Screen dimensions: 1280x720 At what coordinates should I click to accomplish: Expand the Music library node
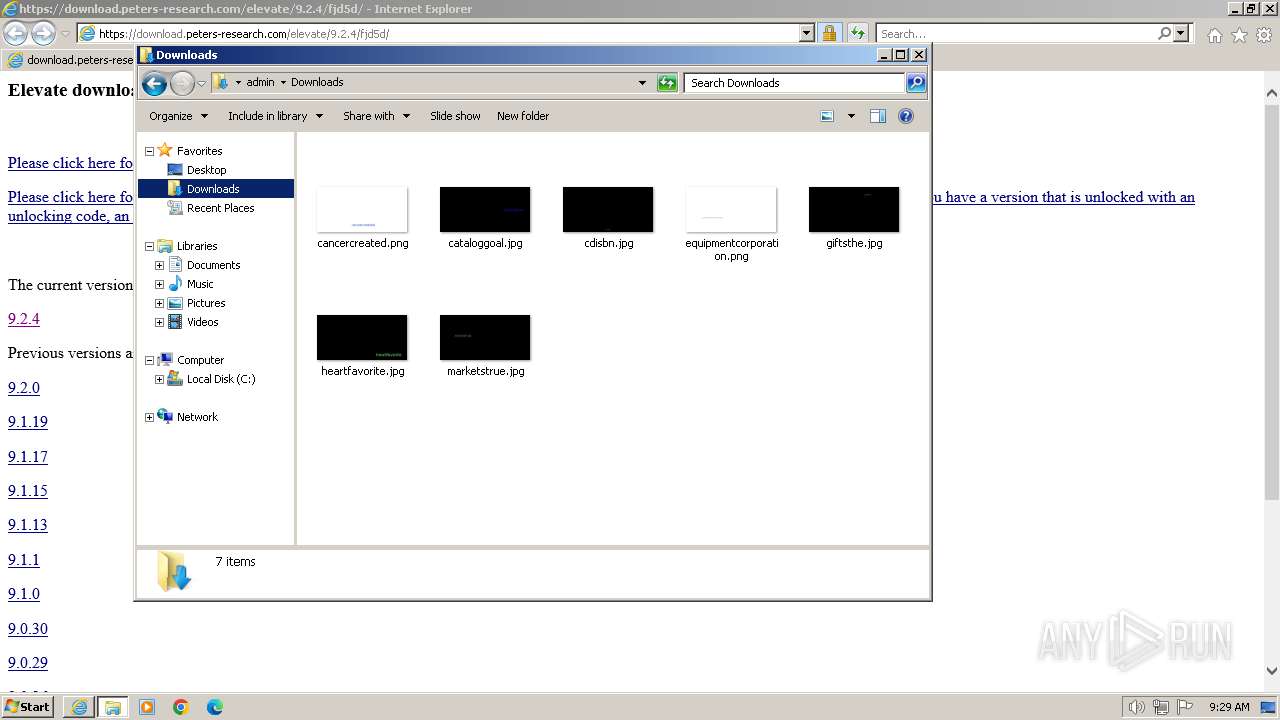tap(159, 284)
